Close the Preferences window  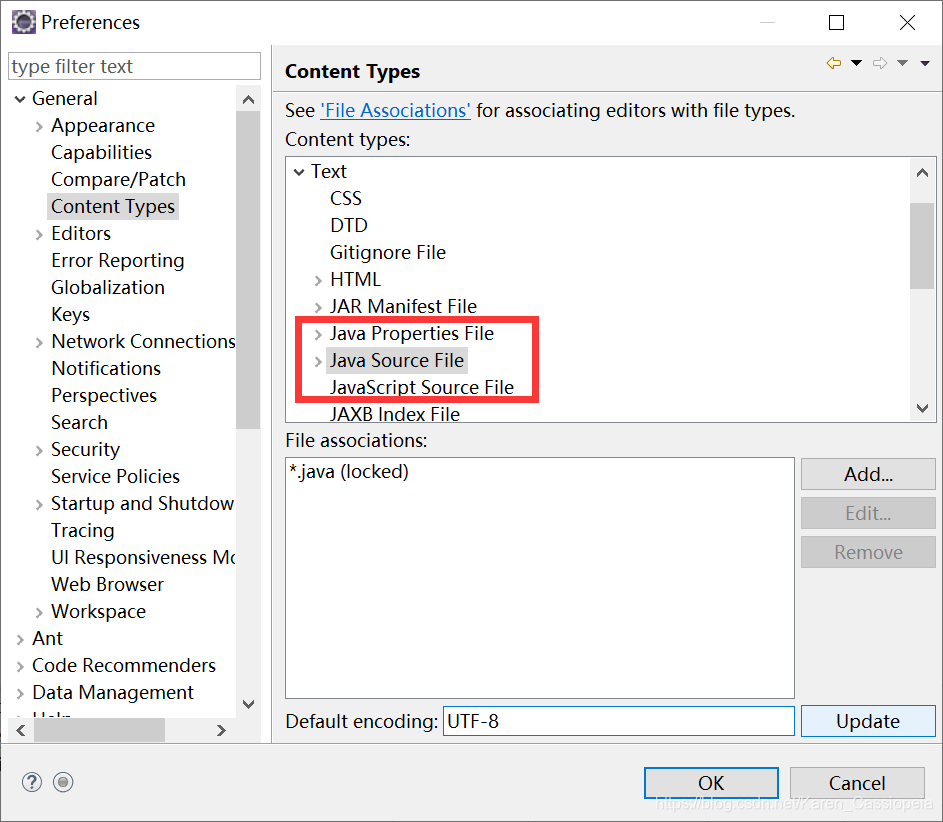point(907,22)
